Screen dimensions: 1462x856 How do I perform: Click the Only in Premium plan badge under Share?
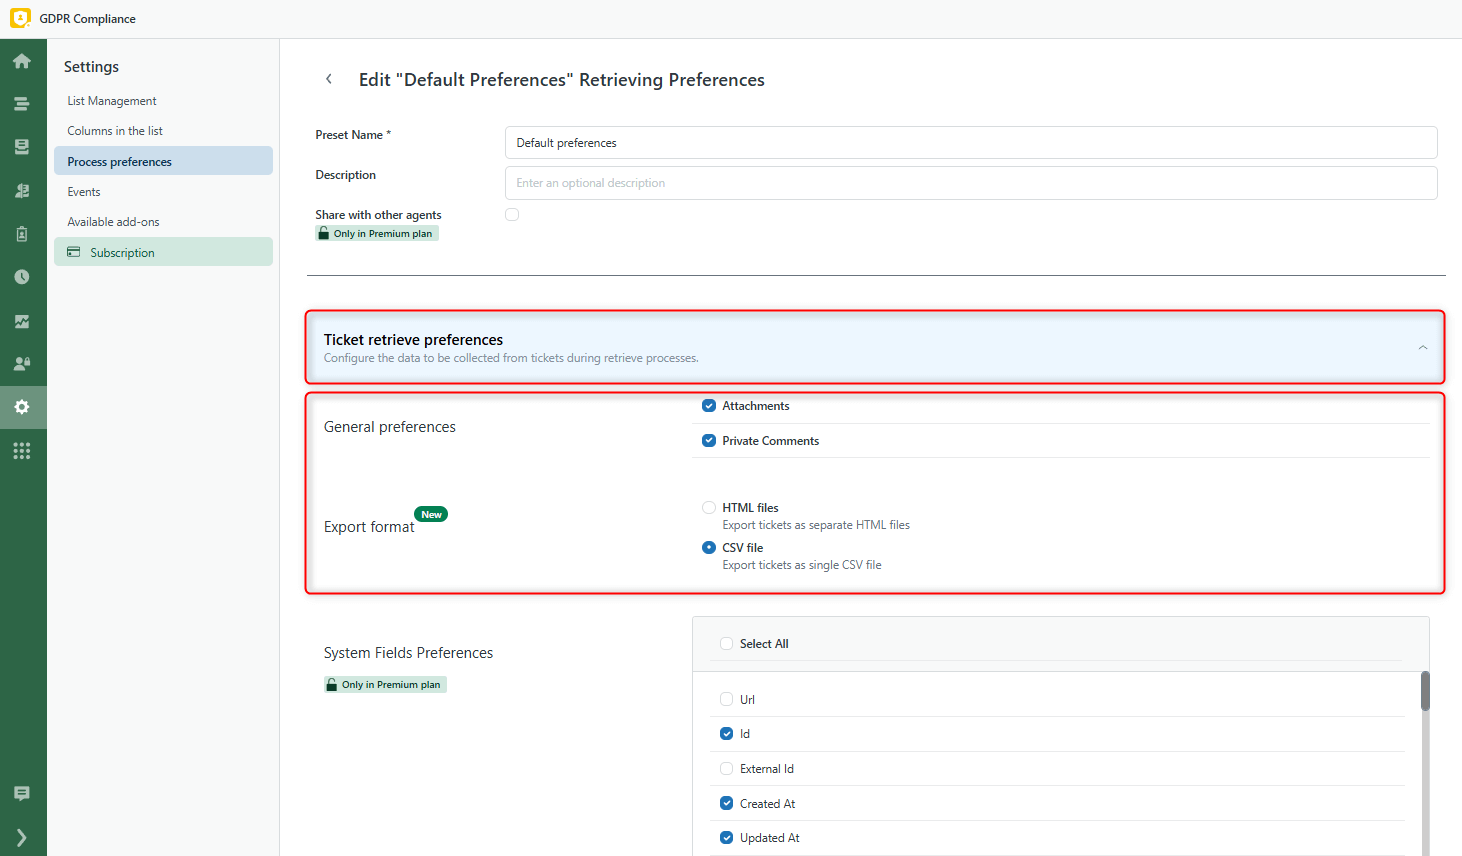tap(377, 233)
